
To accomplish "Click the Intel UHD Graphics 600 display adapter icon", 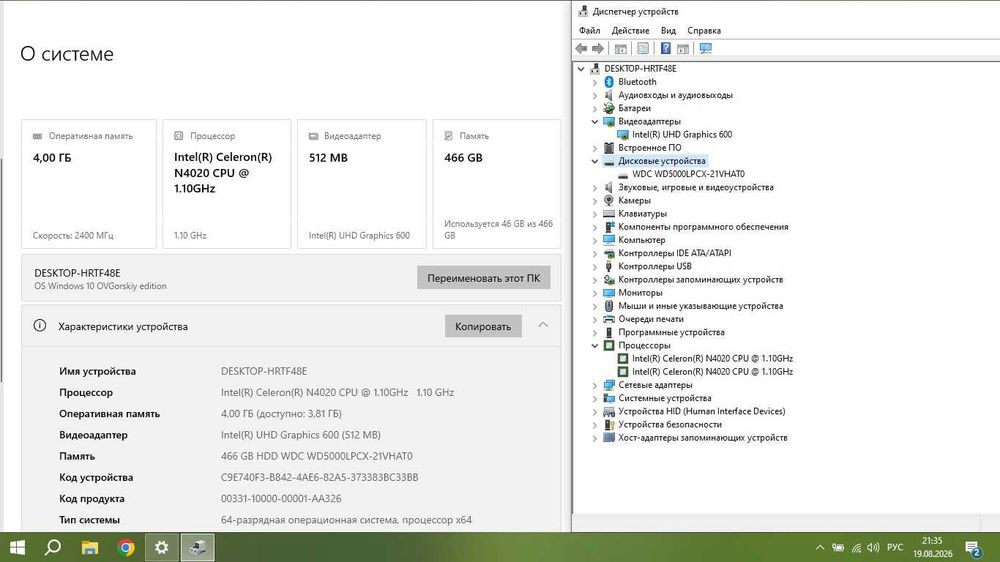I will tap(622, 135).
